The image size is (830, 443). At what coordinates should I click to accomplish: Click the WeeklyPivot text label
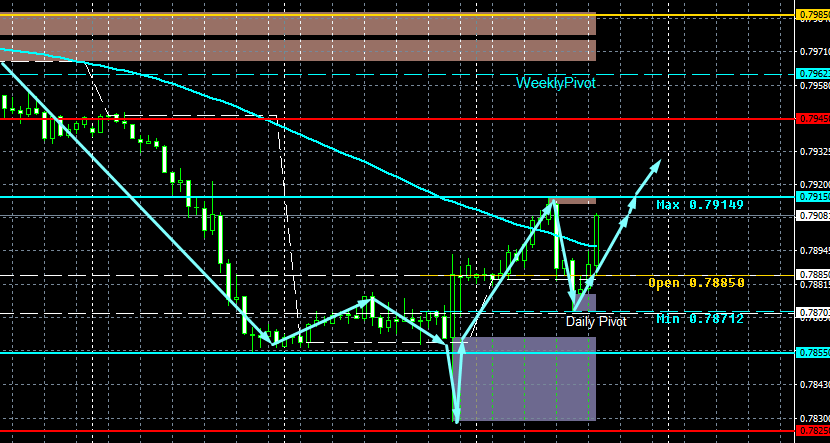point(556,83)
